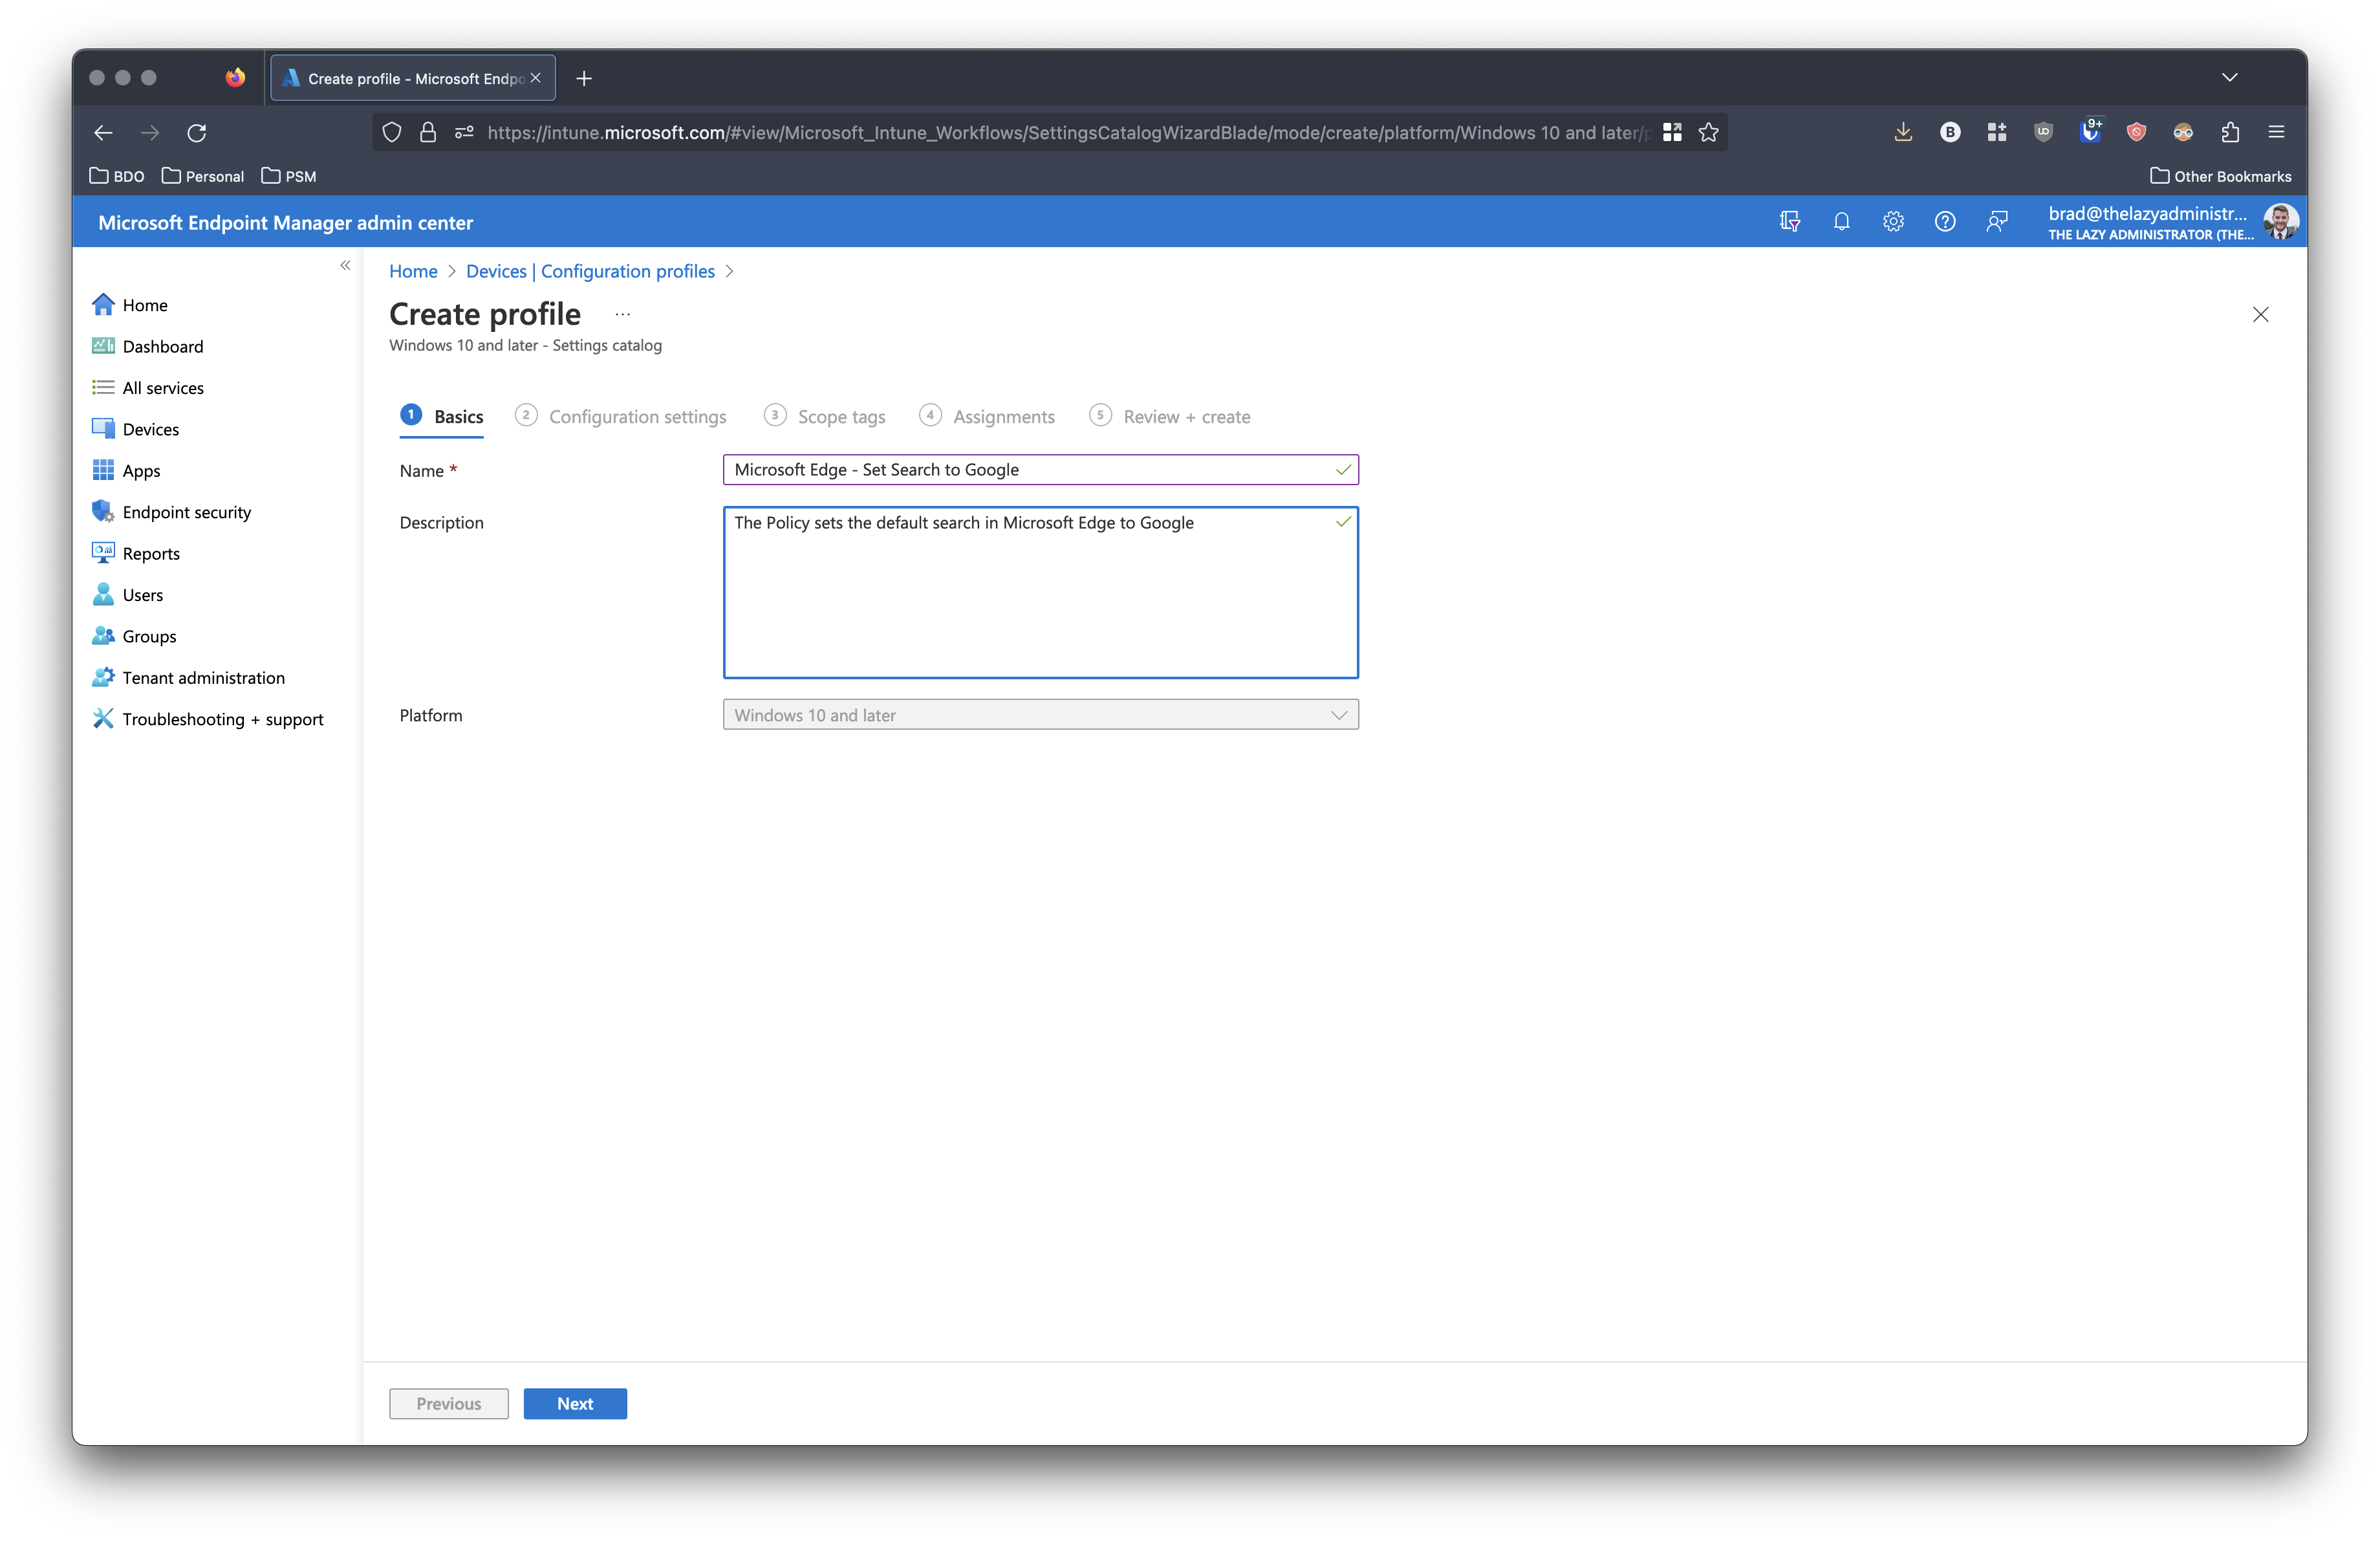Screen dimensions: 2380x1541
Task: Click the site security lock icon
Action: point(428,132)
